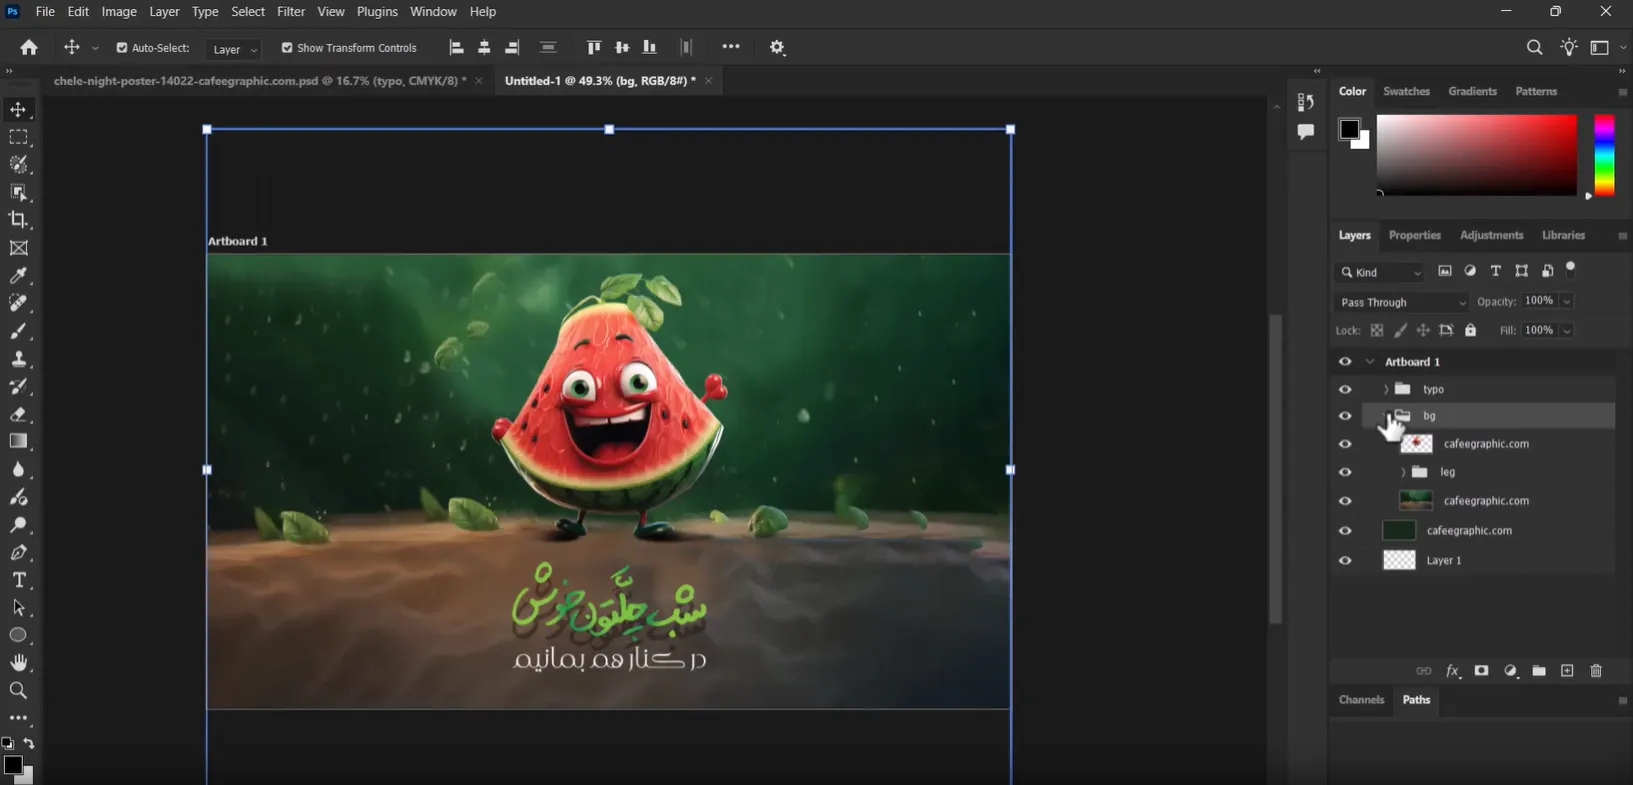Select the Pen tool
The image size is (1633, 785).
pyautogui.click(x=18, y=553)
